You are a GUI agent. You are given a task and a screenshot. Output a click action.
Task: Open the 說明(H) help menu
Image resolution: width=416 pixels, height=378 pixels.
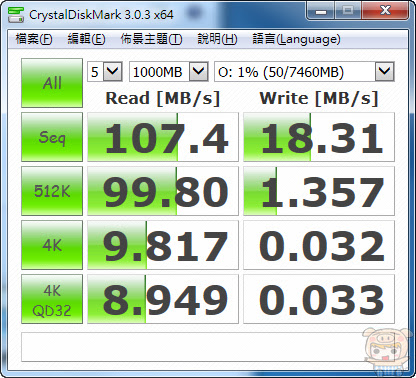pyautogui.click(x=217, y=39)
